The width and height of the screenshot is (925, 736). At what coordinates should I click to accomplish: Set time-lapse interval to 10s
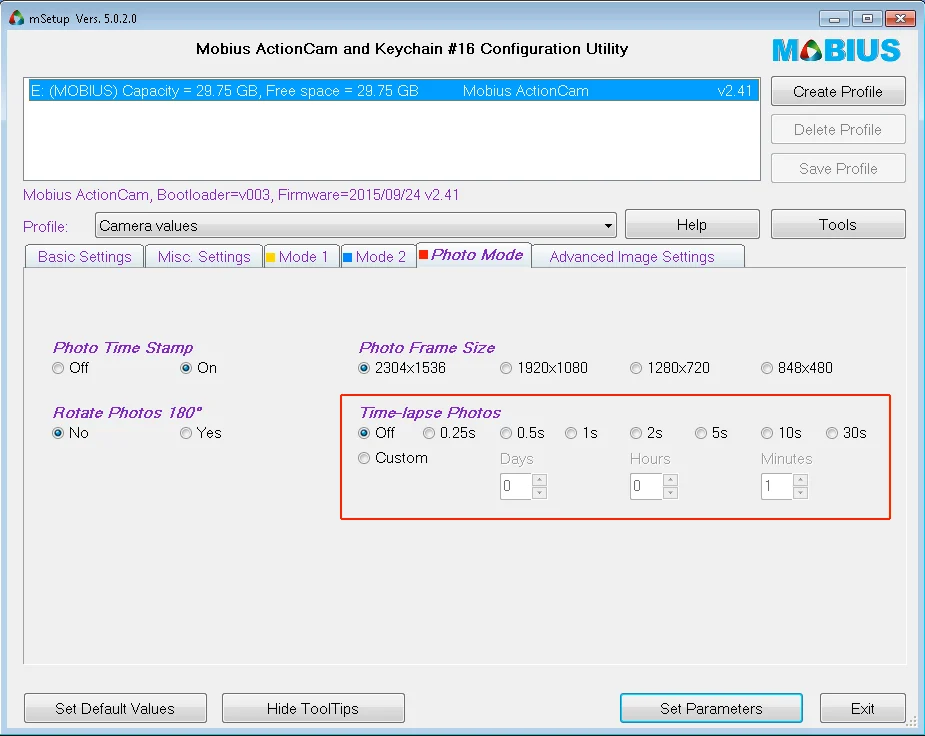(x=766, y=433)
